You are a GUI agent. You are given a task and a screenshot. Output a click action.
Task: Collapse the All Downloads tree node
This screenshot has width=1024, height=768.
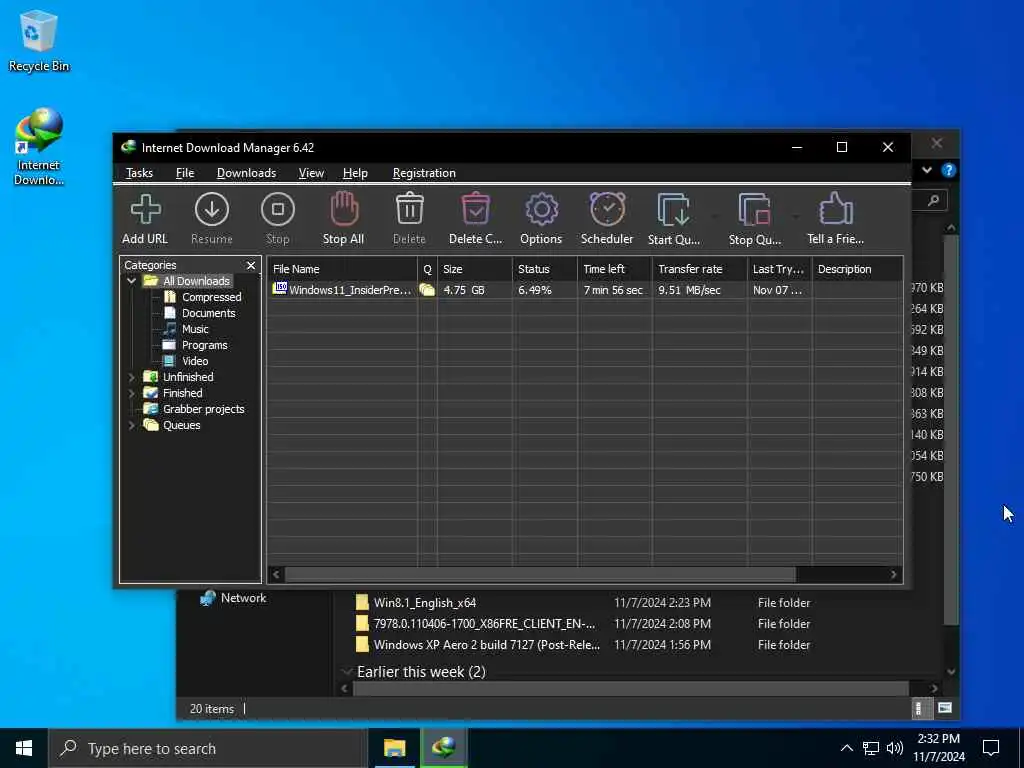[x=131, y=281]
